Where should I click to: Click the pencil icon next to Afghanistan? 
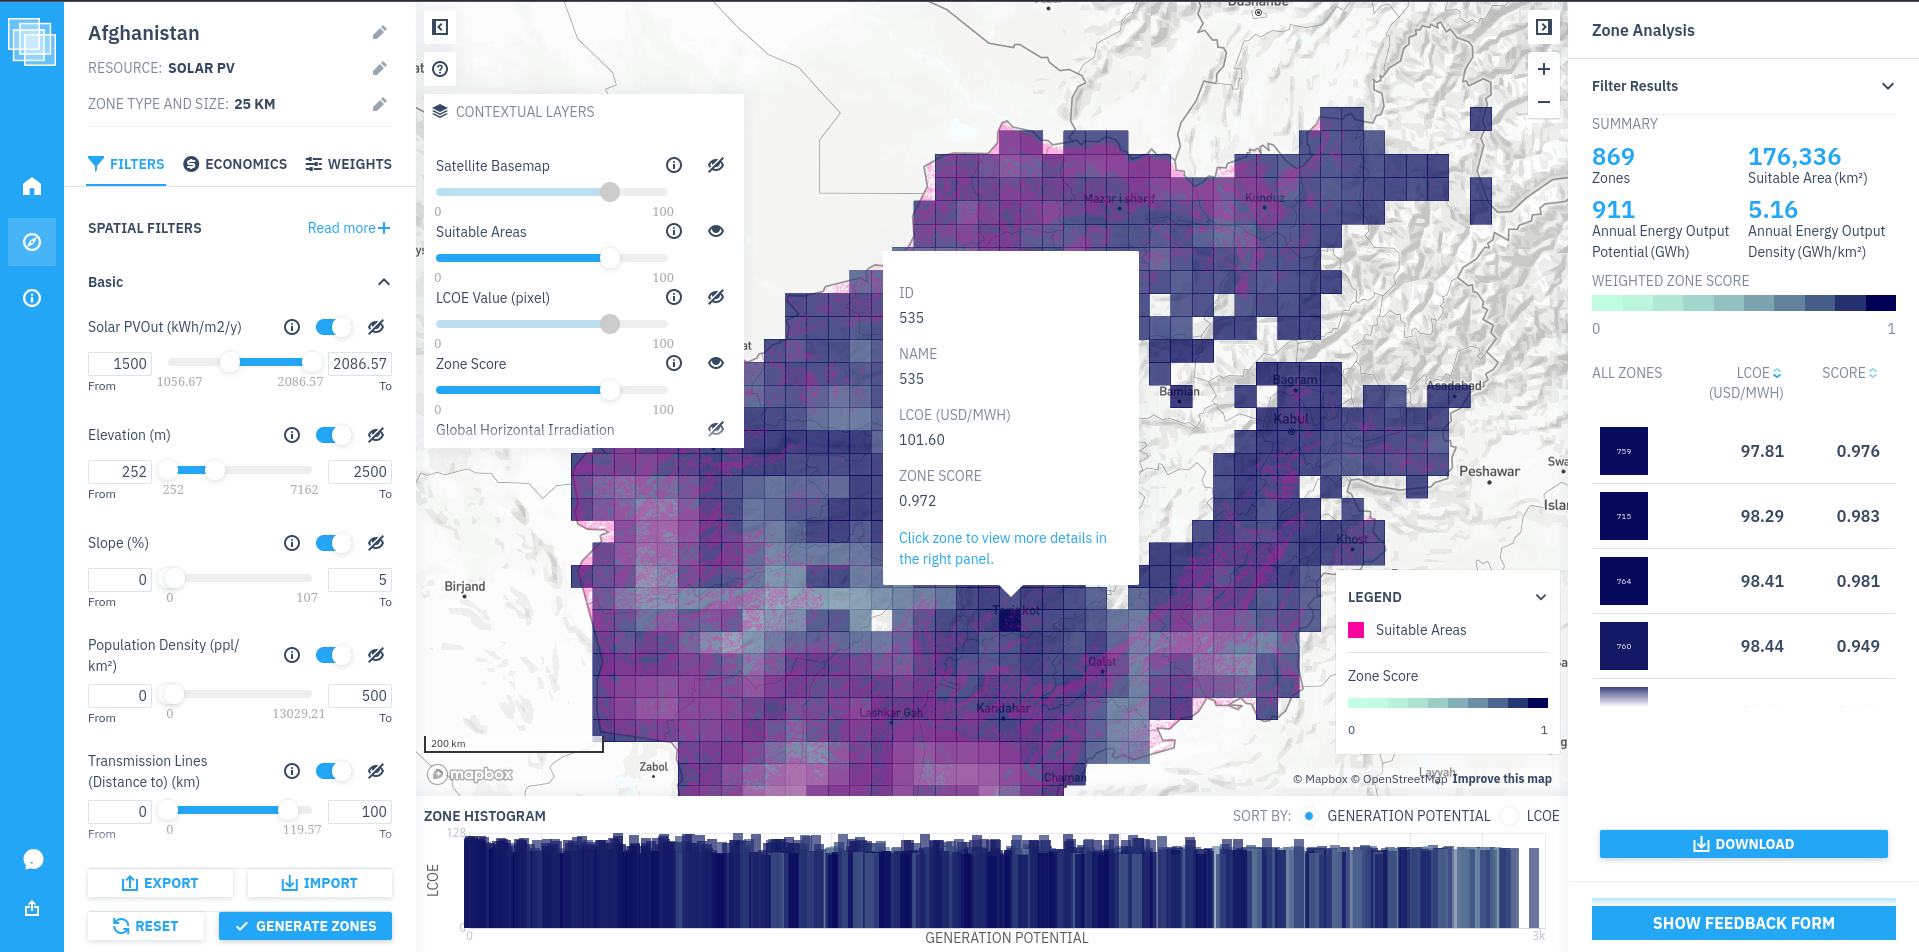tap(379, 33)
